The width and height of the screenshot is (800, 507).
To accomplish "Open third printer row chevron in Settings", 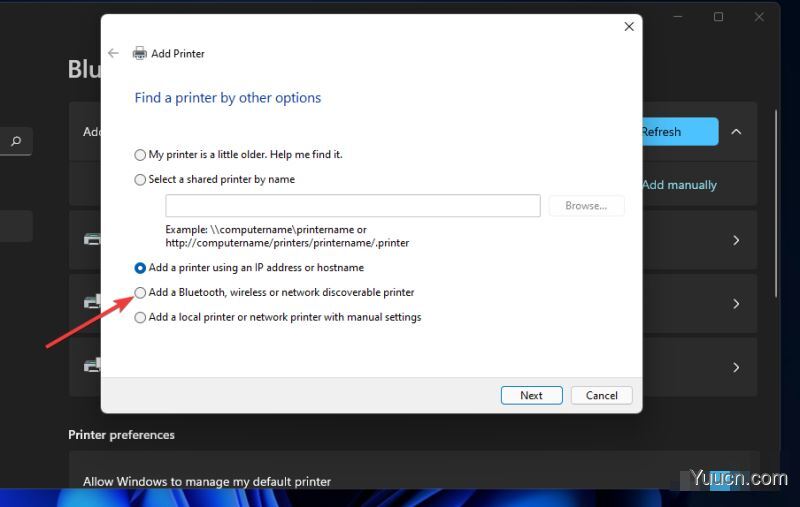I will pos(736,367).
